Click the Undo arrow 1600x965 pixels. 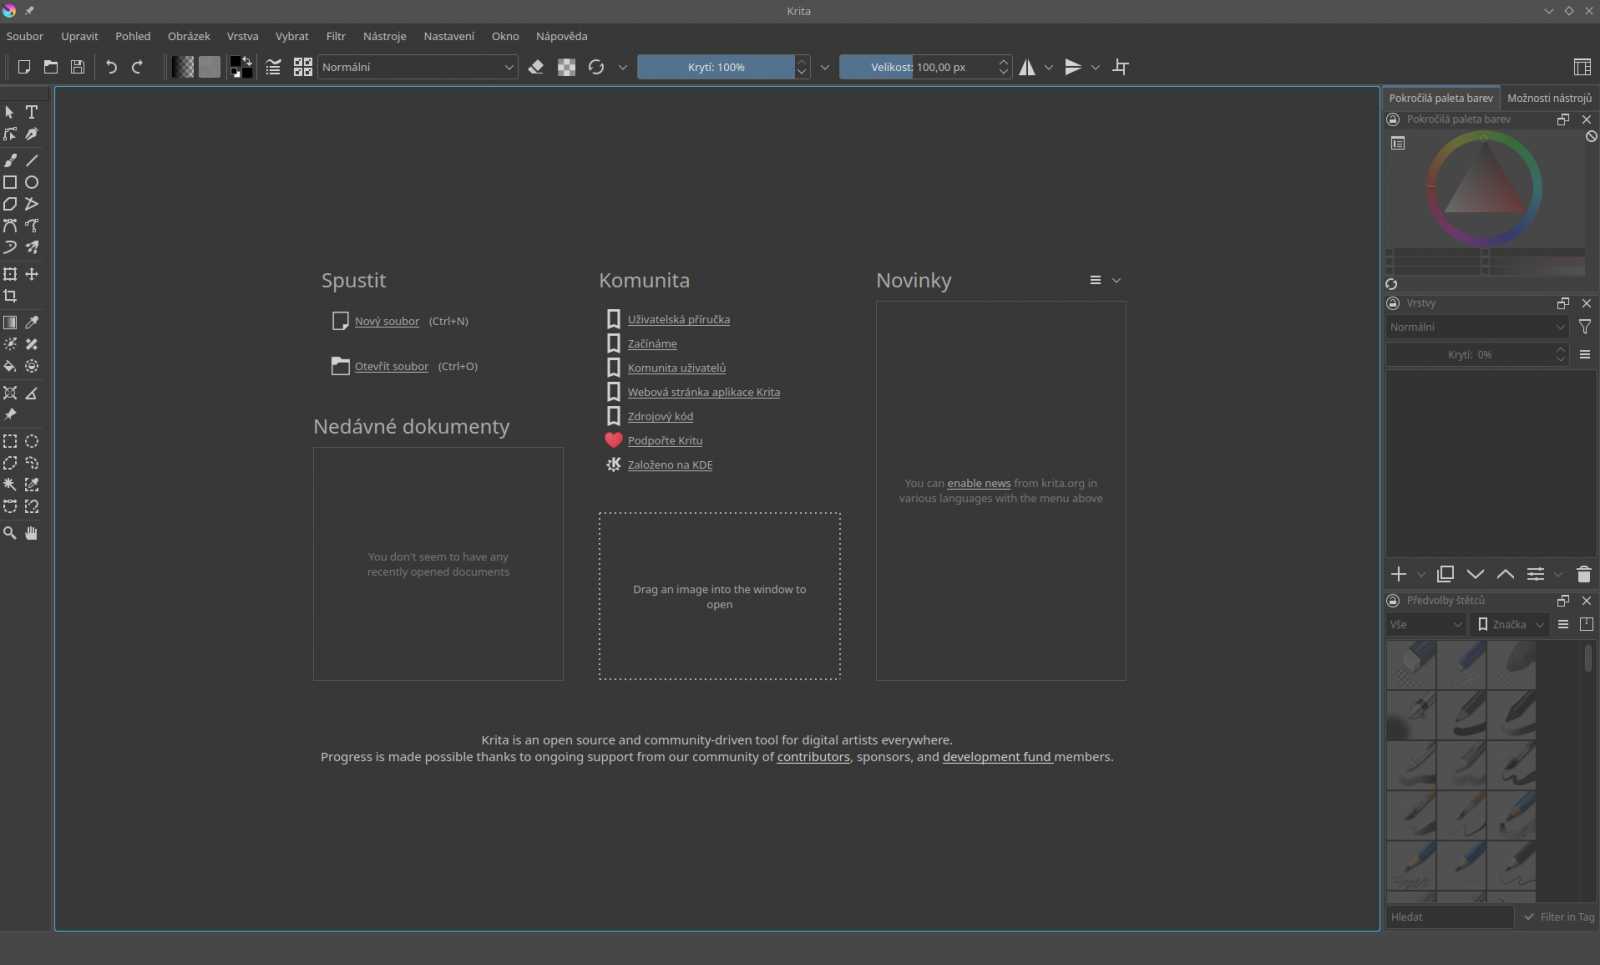(111, 67)
